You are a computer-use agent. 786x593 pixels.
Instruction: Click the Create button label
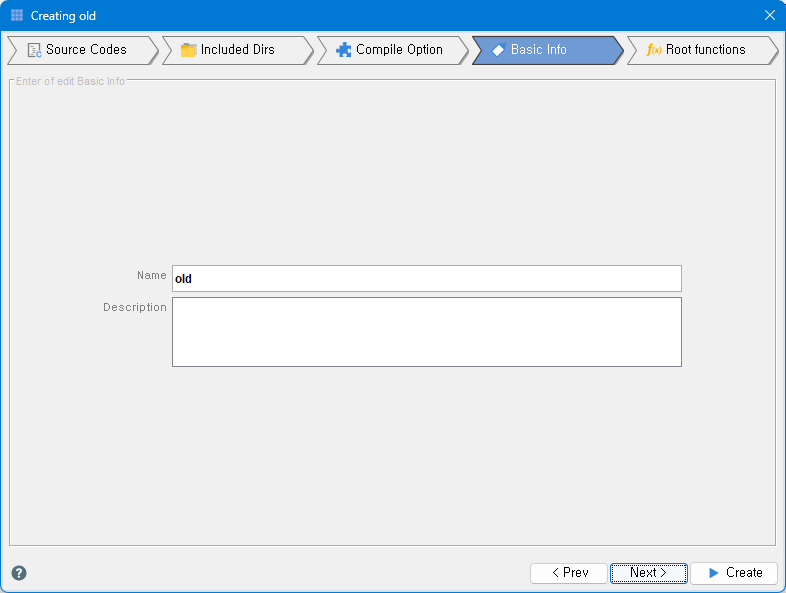744,573
